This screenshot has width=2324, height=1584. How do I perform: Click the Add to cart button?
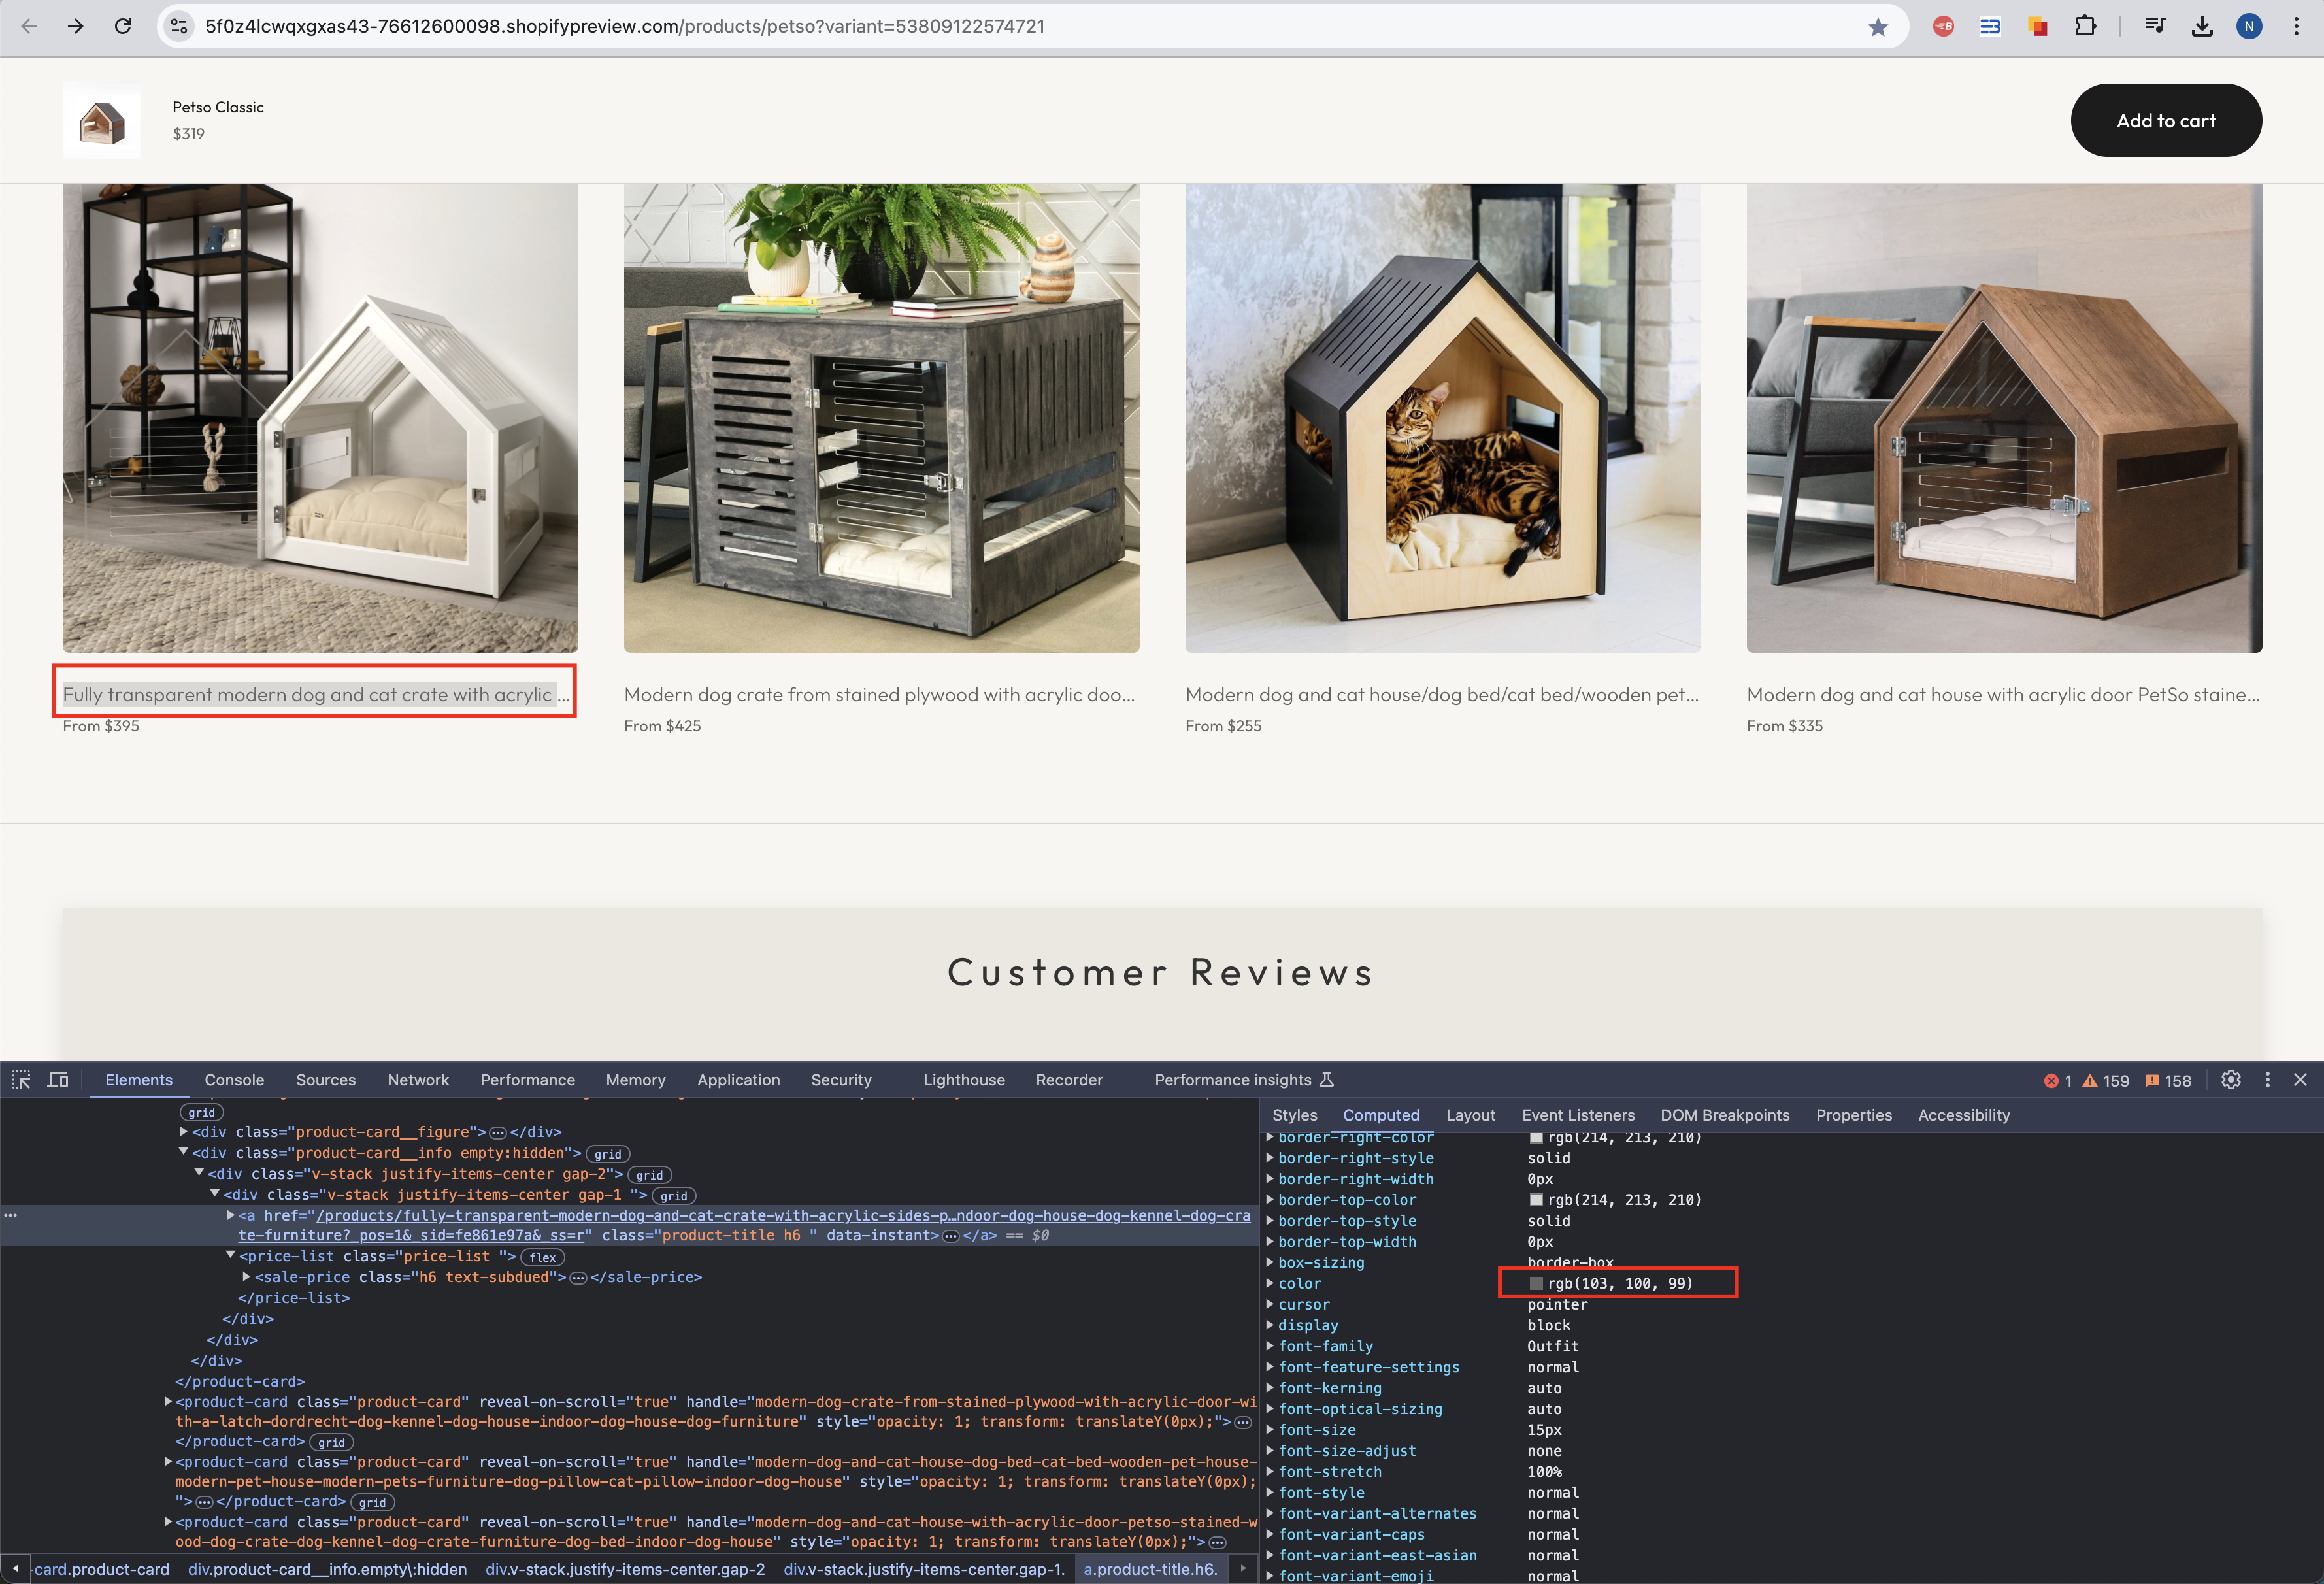click(x=2165, y=120)
